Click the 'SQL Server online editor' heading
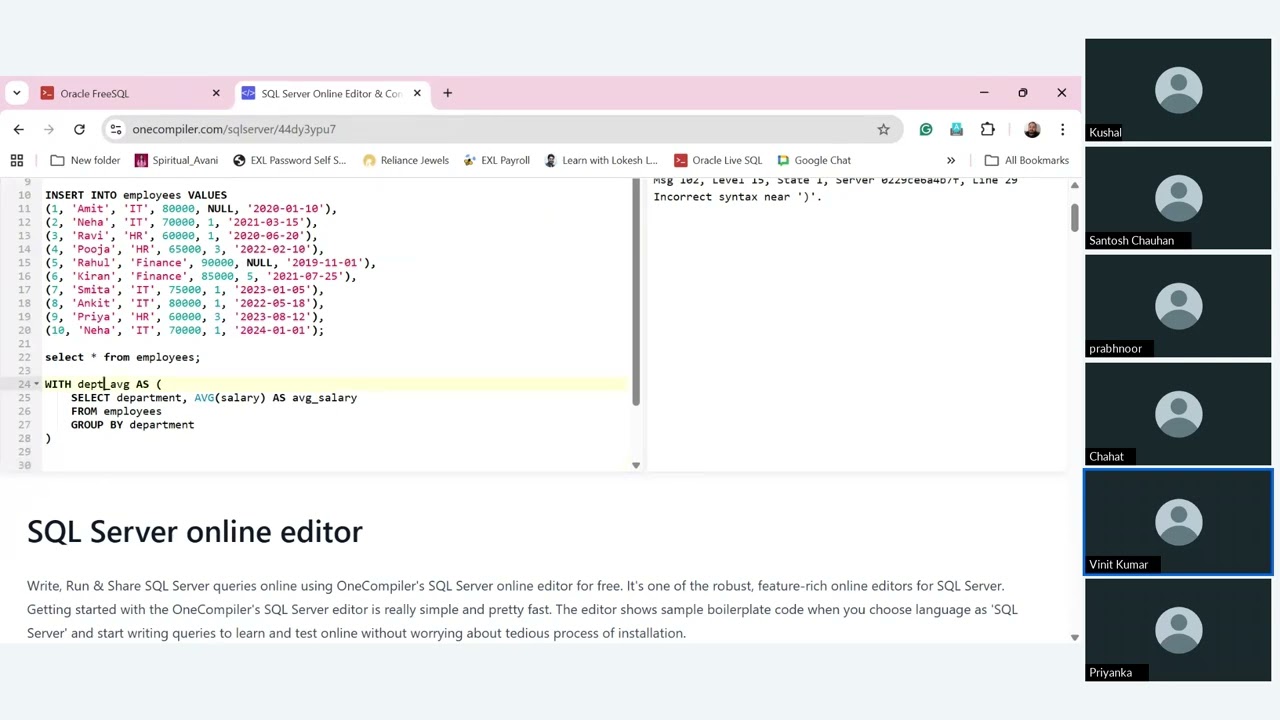This screenshot has height=720, width=1280. [x=195, y=531]
